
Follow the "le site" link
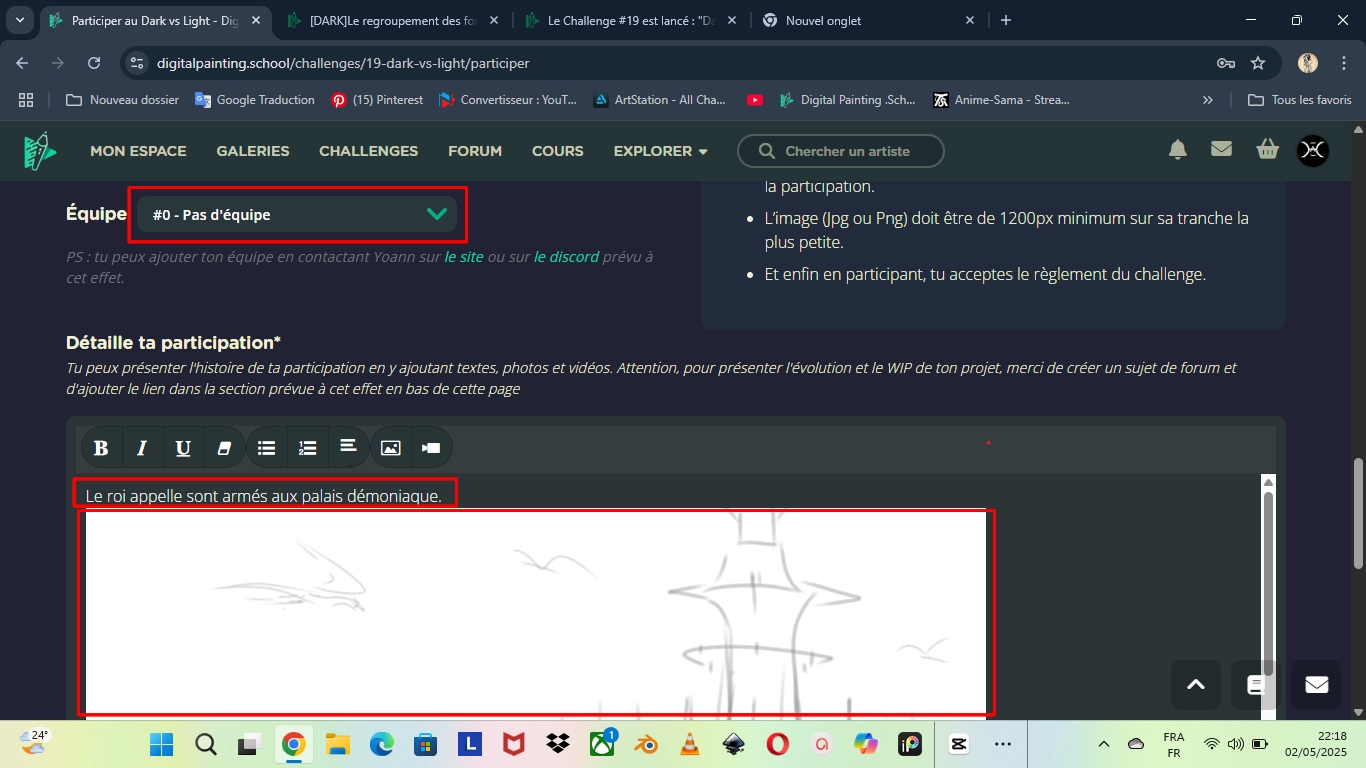click(x=463, y=257)
